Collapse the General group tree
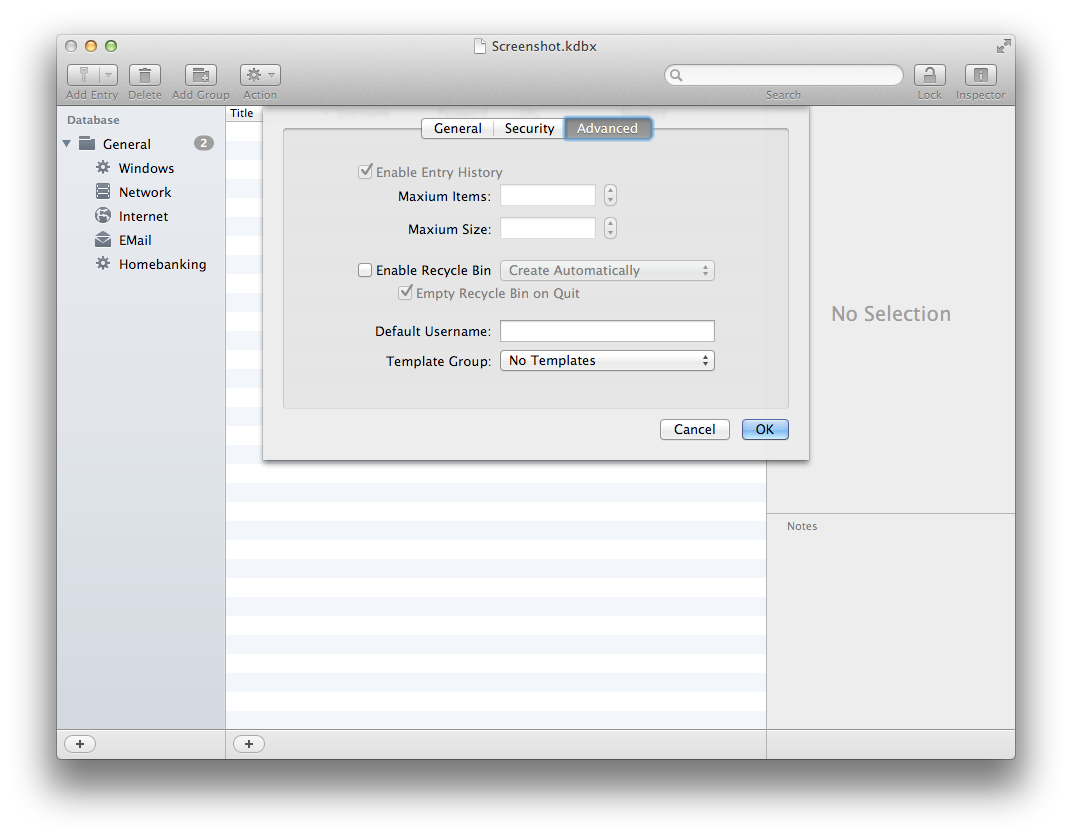The width and height of the screenshot is (1072, 838). point(67,144)
